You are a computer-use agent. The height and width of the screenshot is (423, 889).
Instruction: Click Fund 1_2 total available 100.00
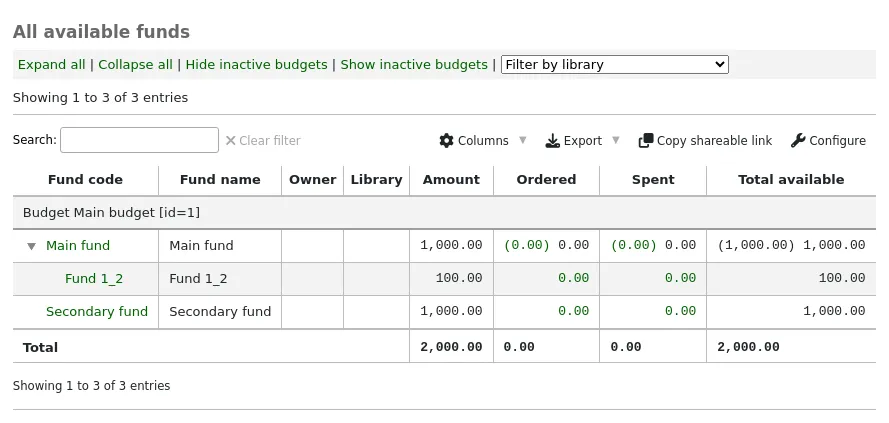point(842,278)
